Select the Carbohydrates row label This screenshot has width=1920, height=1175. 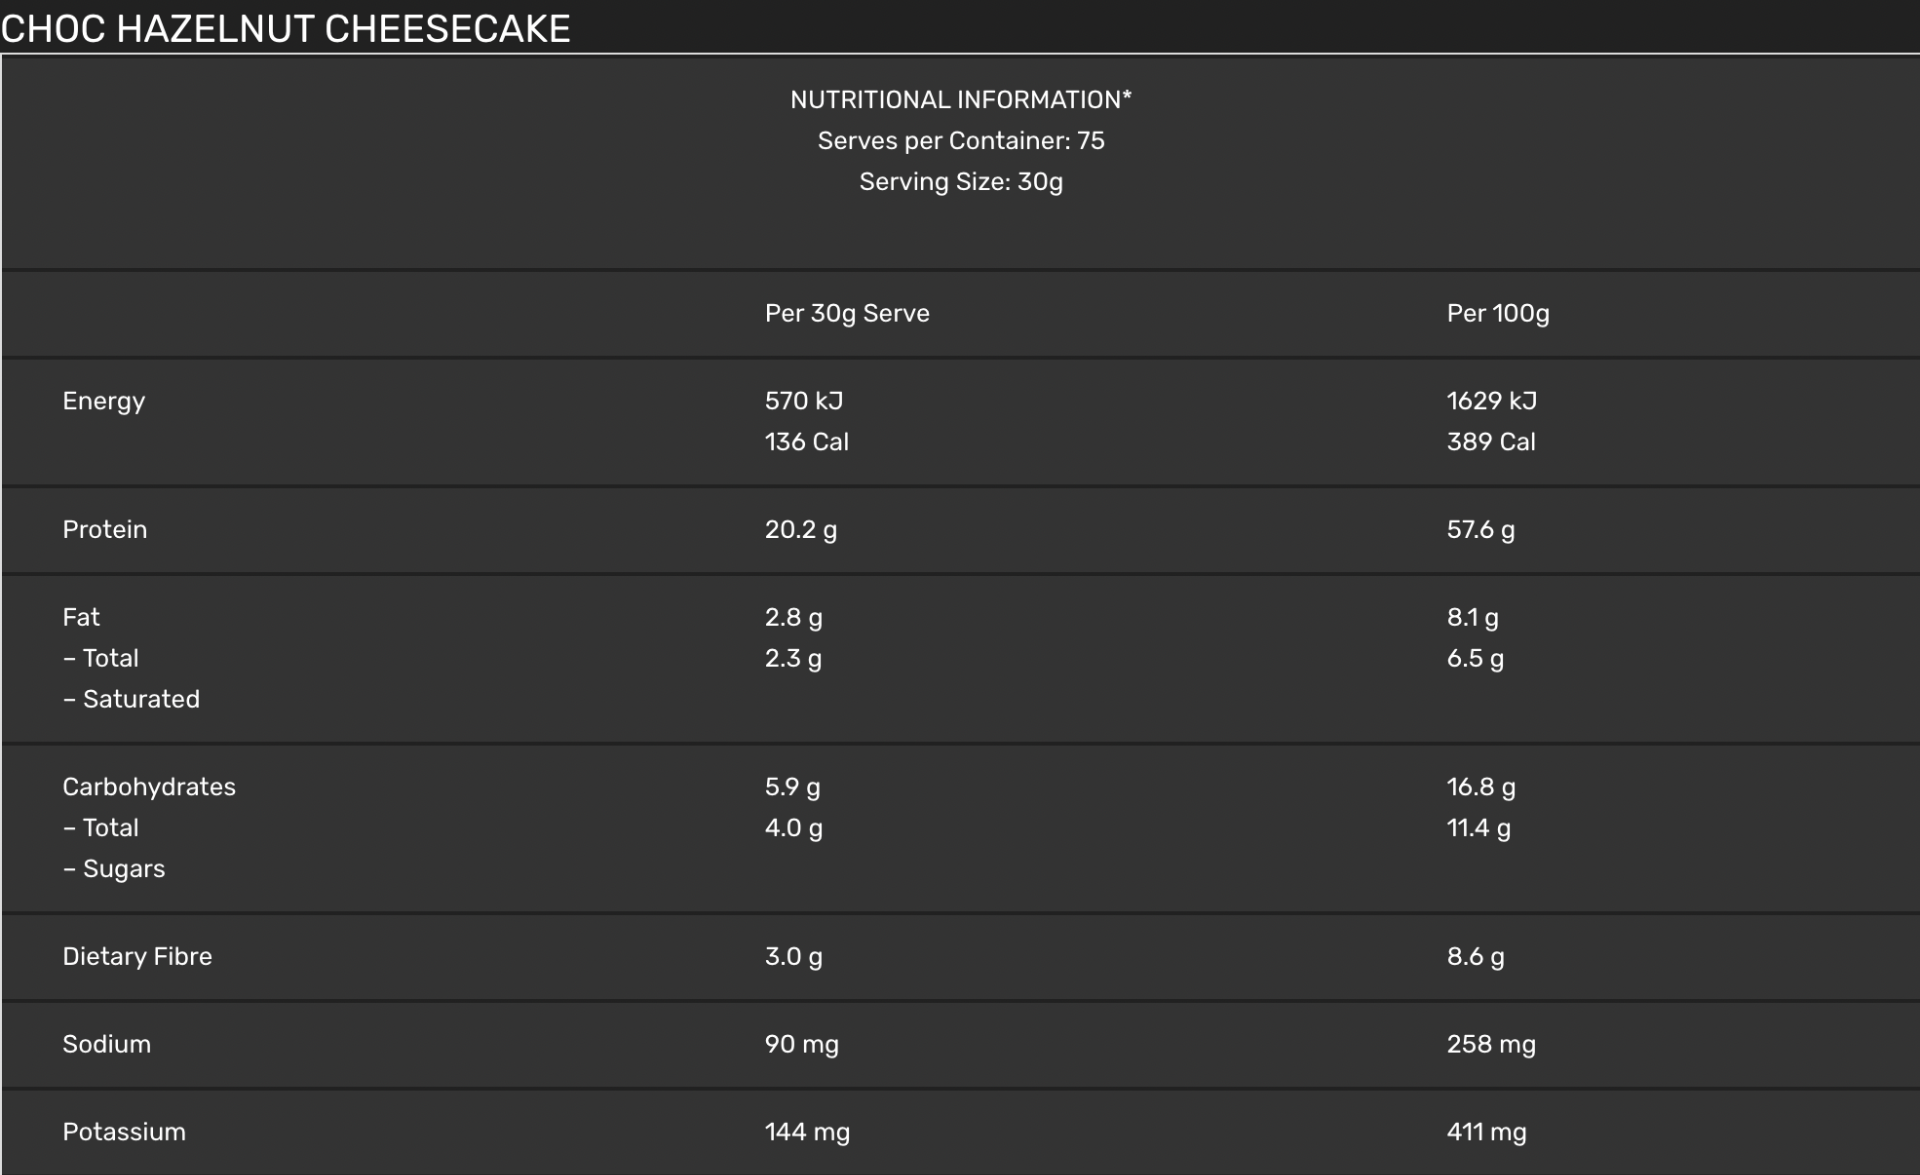pos(149,788)
